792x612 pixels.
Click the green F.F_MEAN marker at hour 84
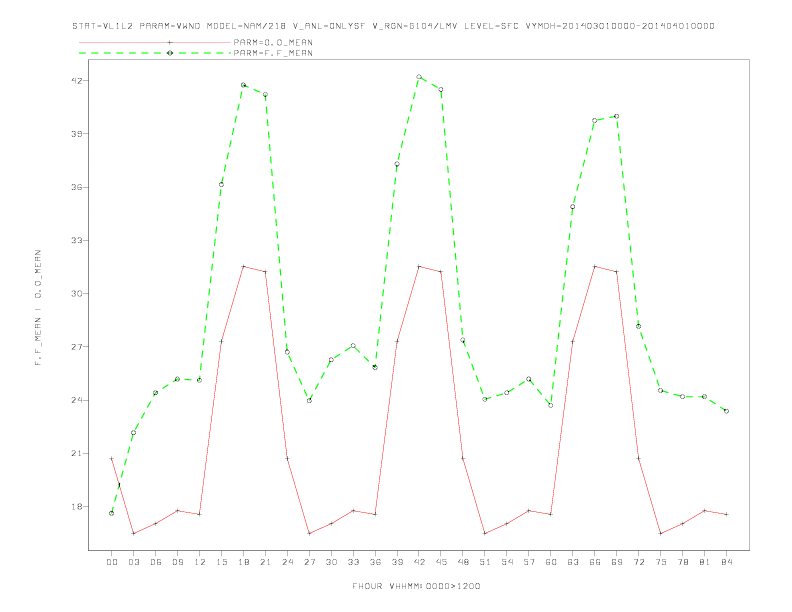click(x=726, y=411)
